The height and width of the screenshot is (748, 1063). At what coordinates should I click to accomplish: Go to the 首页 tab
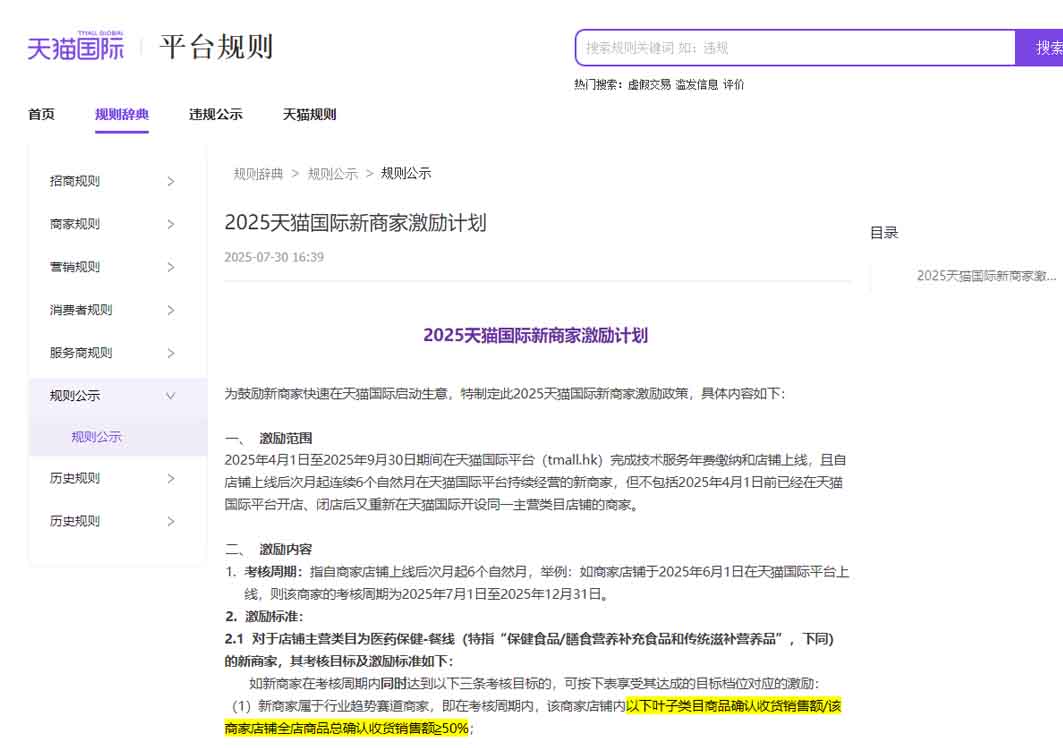[41, 115]
